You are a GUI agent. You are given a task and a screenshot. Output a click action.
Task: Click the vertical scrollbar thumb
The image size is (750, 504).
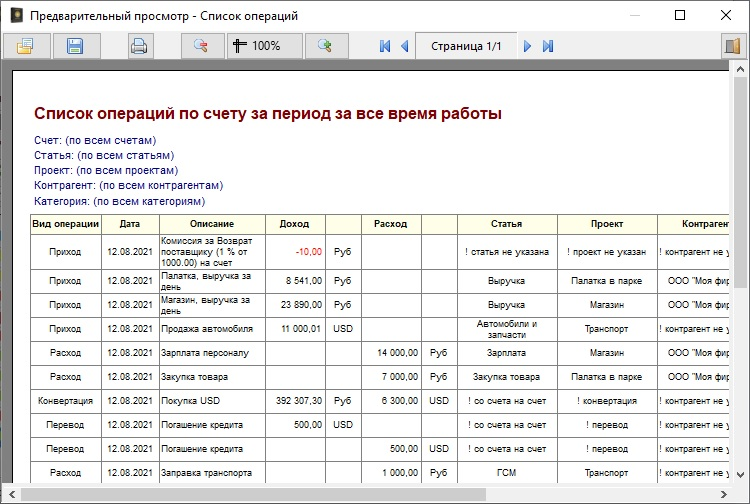[x=739, y=183]
